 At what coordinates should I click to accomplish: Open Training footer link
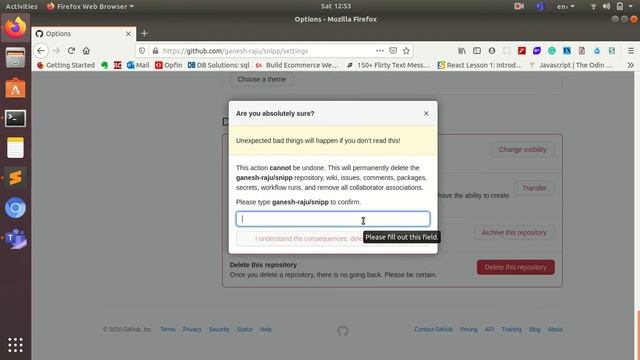click(x=511, y=329)
